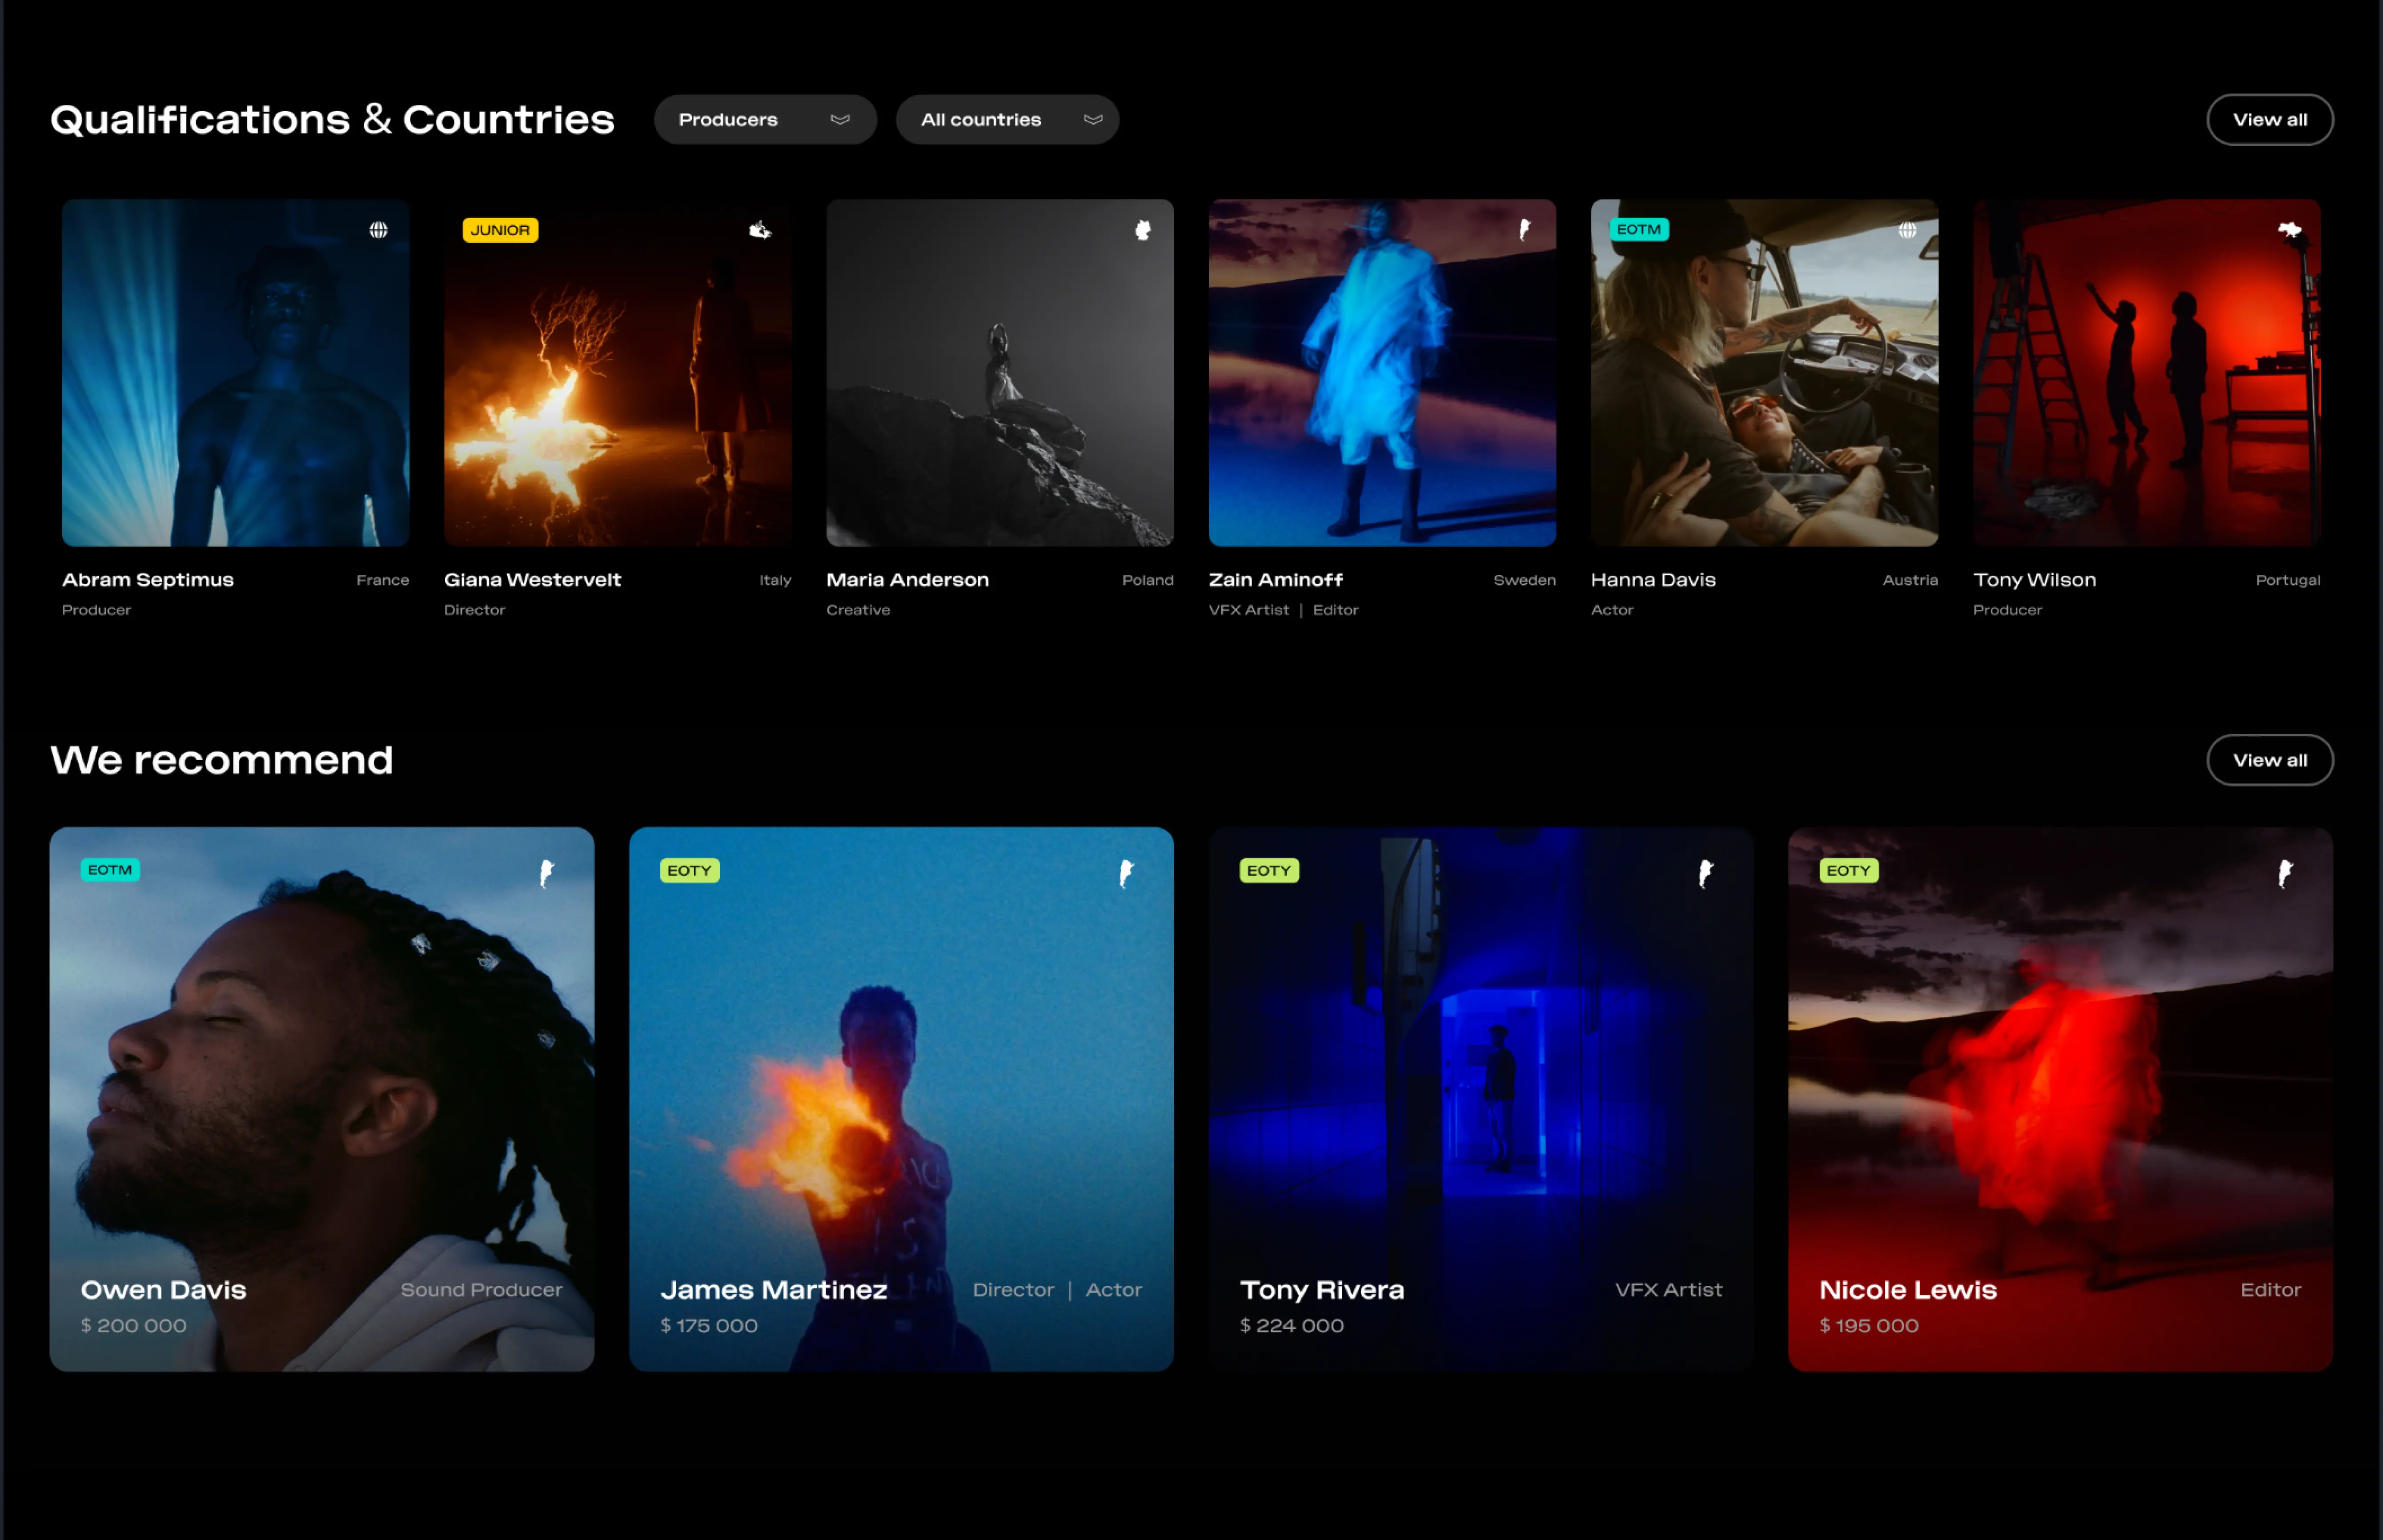Open the All countries dropdown
The height and width of the screenshot is (1540, 2383).
pyautogui.click(x=1007, y=119)
